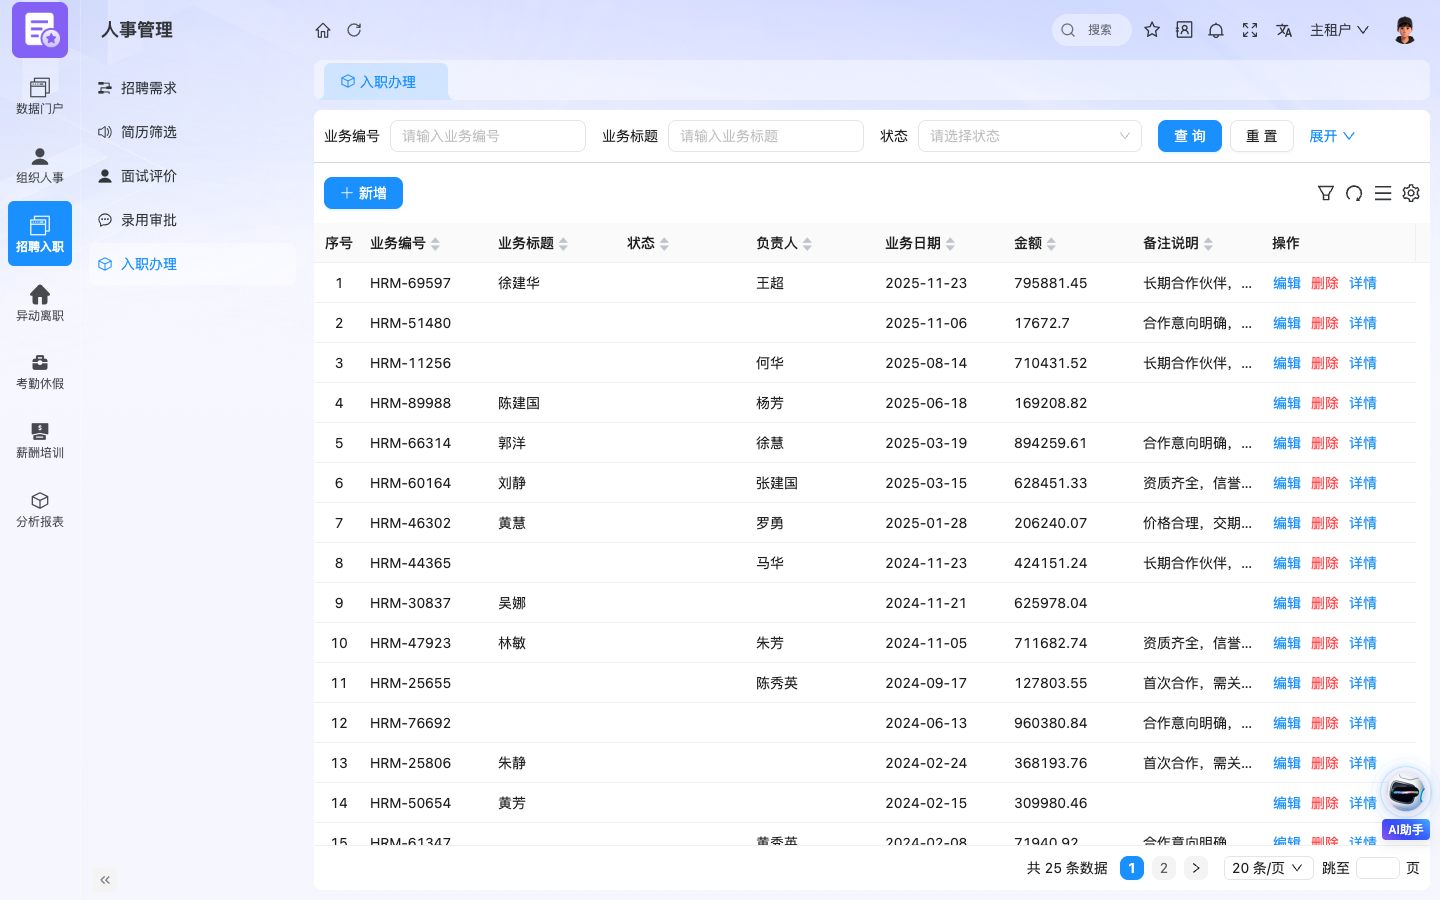
Task: Click the table reload icon above the grid
Action: 1354,193
